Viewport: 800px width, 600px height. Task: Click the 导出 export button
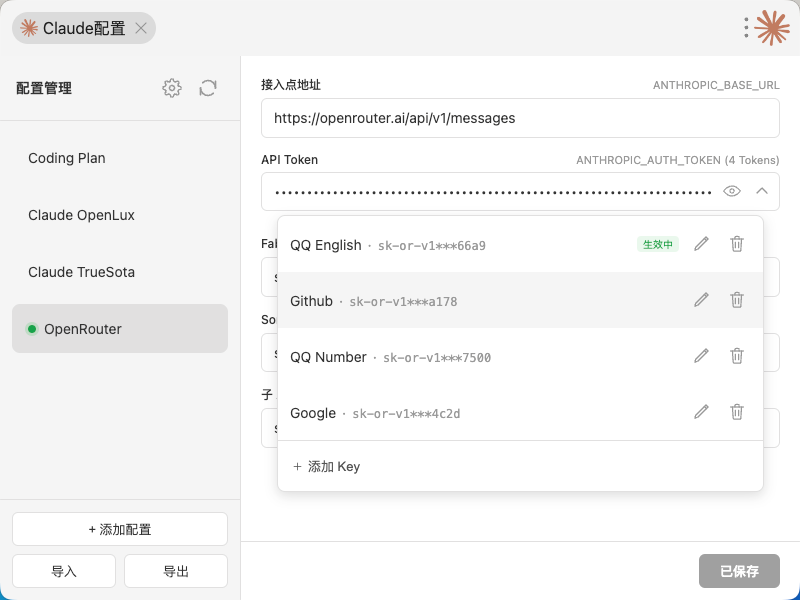(x=176, y=571)
